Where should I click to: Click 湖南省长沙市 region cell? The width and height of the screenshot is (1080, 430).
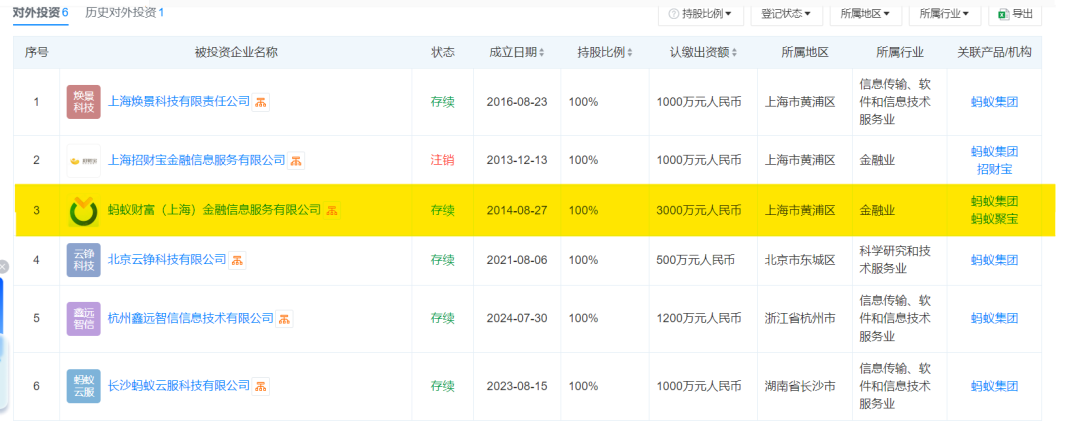pyautogui.click(x=800, y=386)
